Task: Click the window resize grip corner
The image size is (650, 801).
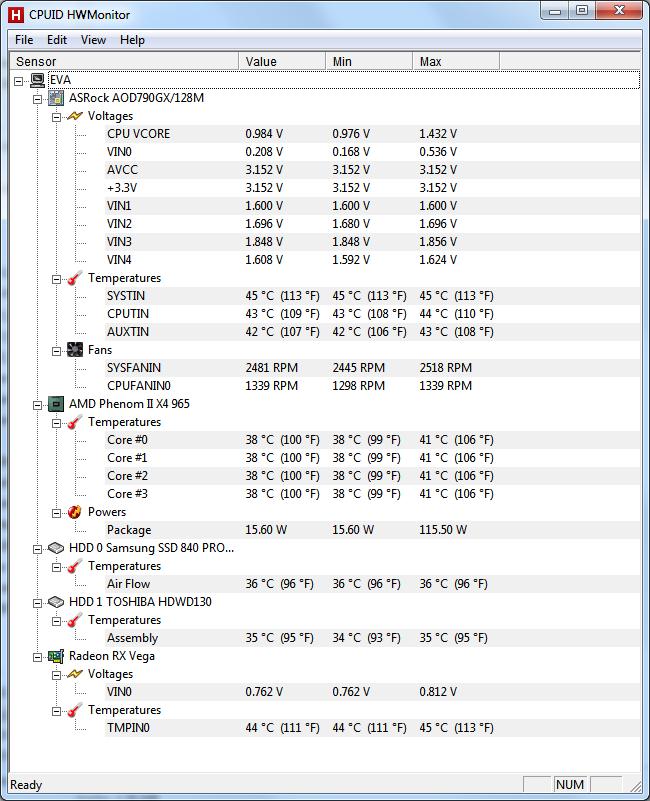Action: [635, 787]
